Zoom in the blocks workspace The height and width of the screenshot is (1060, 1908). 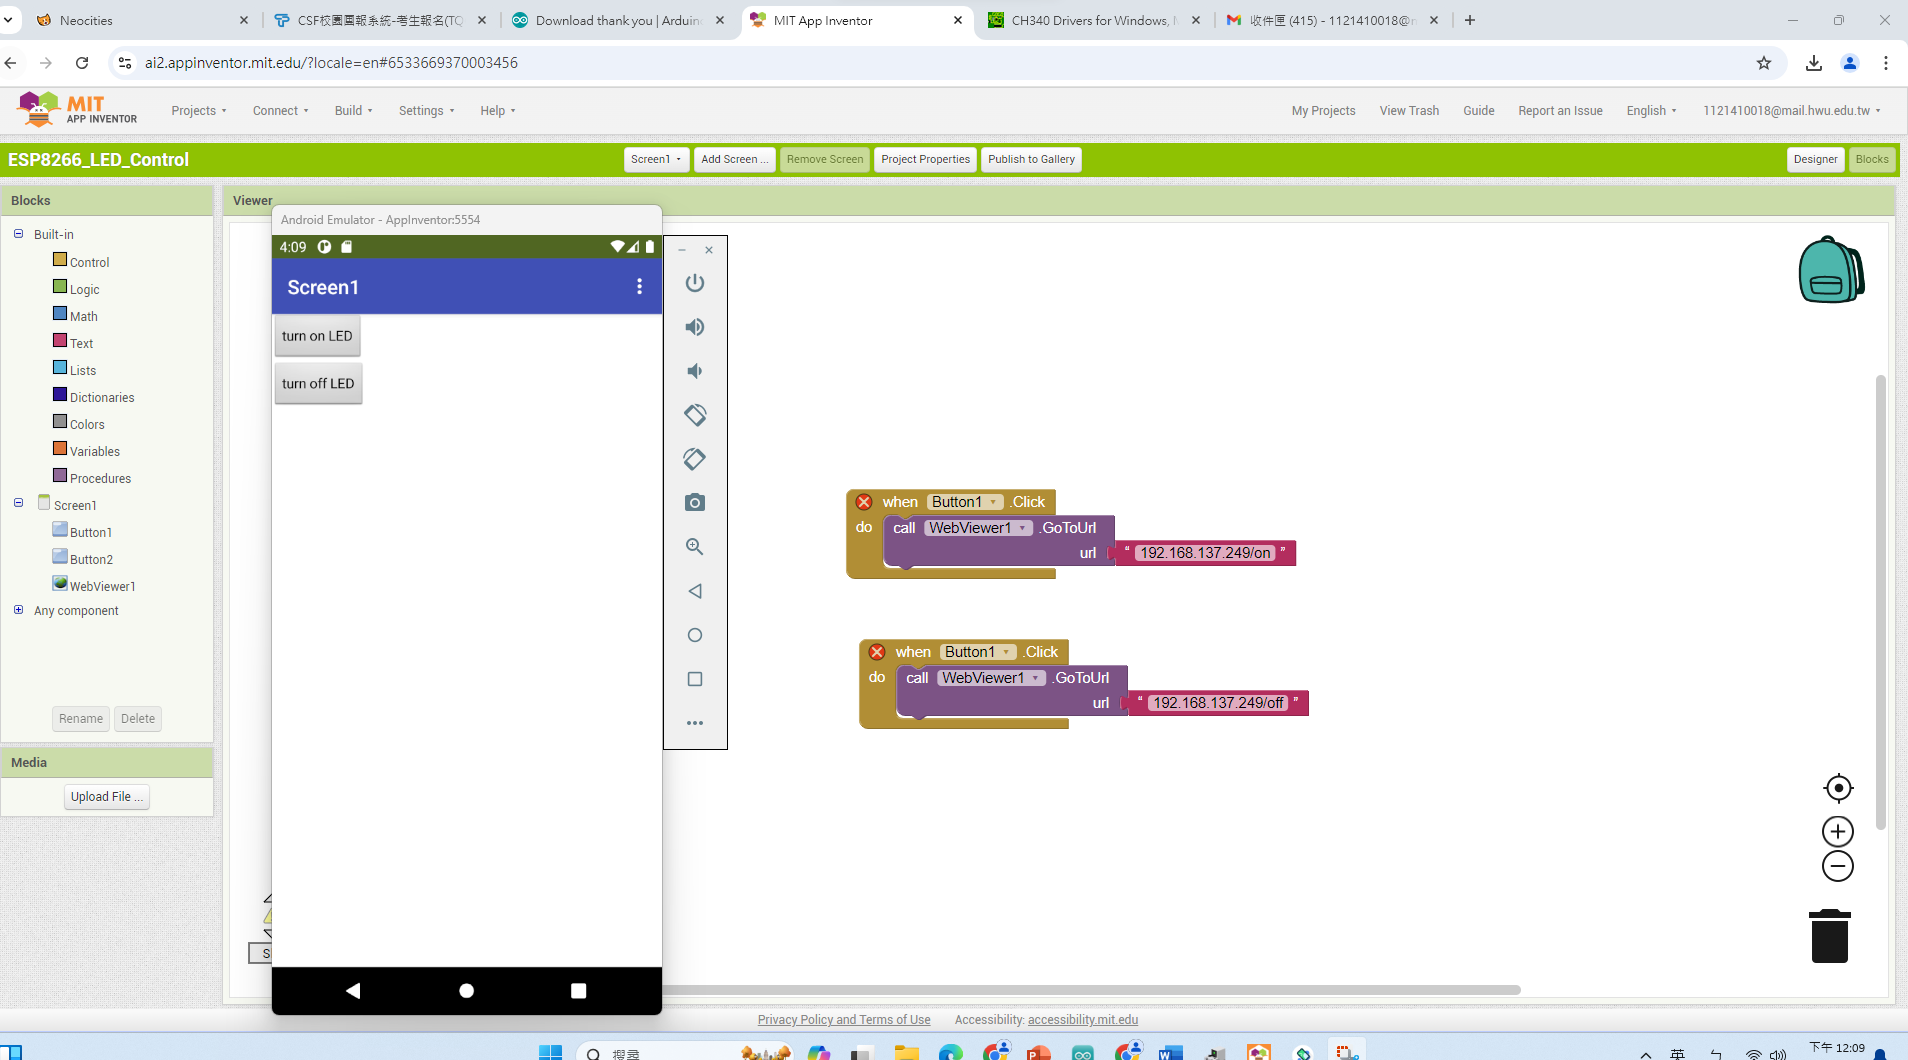coord(1837,832)
